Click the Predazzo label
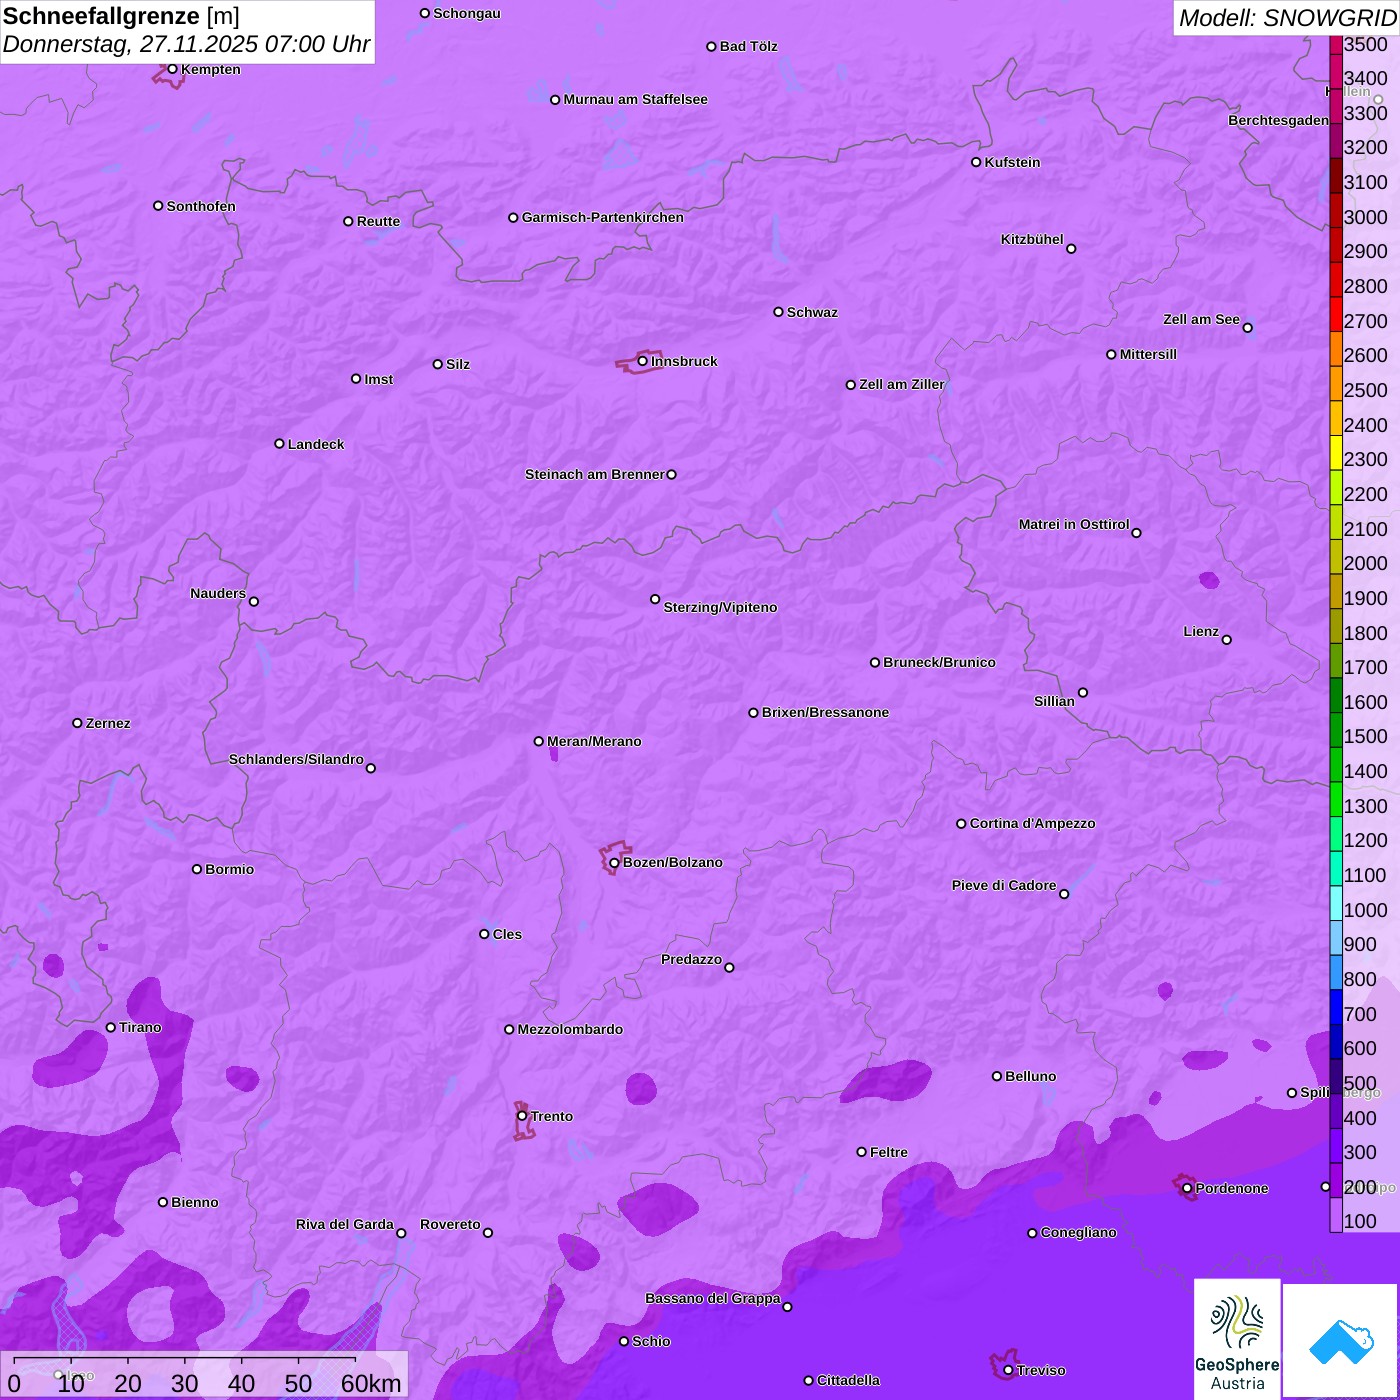The width and height of the screenshot is (1400, 1400). (691, 959)
